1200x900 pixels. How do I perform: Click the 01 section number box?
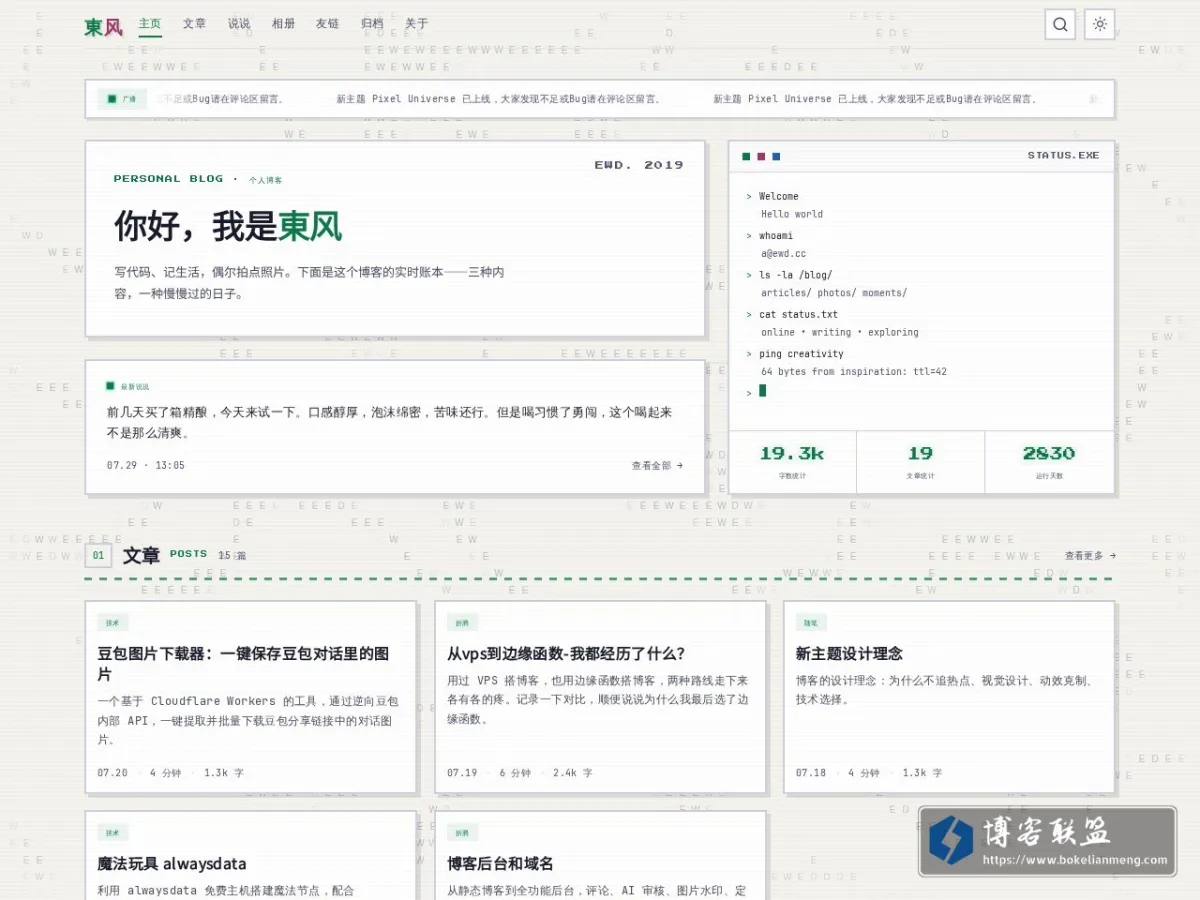coord(98,555)
